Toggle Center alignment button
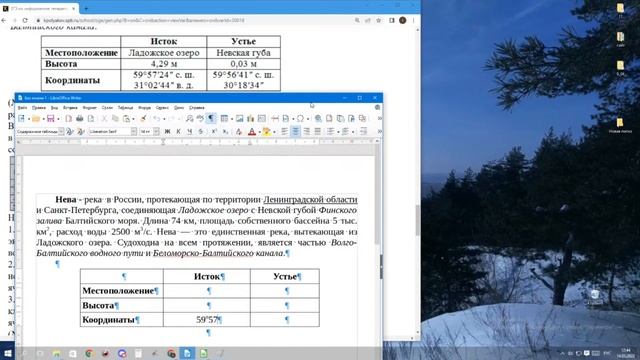The height and width of the screenshot is (360, 640). pos(296,131)
